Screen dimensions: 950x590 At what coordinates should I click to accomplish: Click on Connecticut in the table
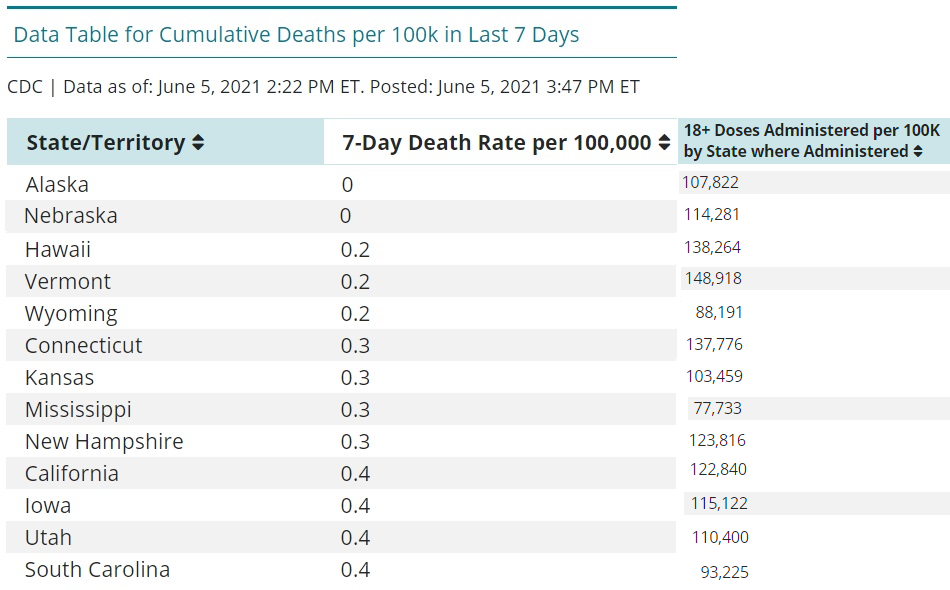click(x=84, y=346)
